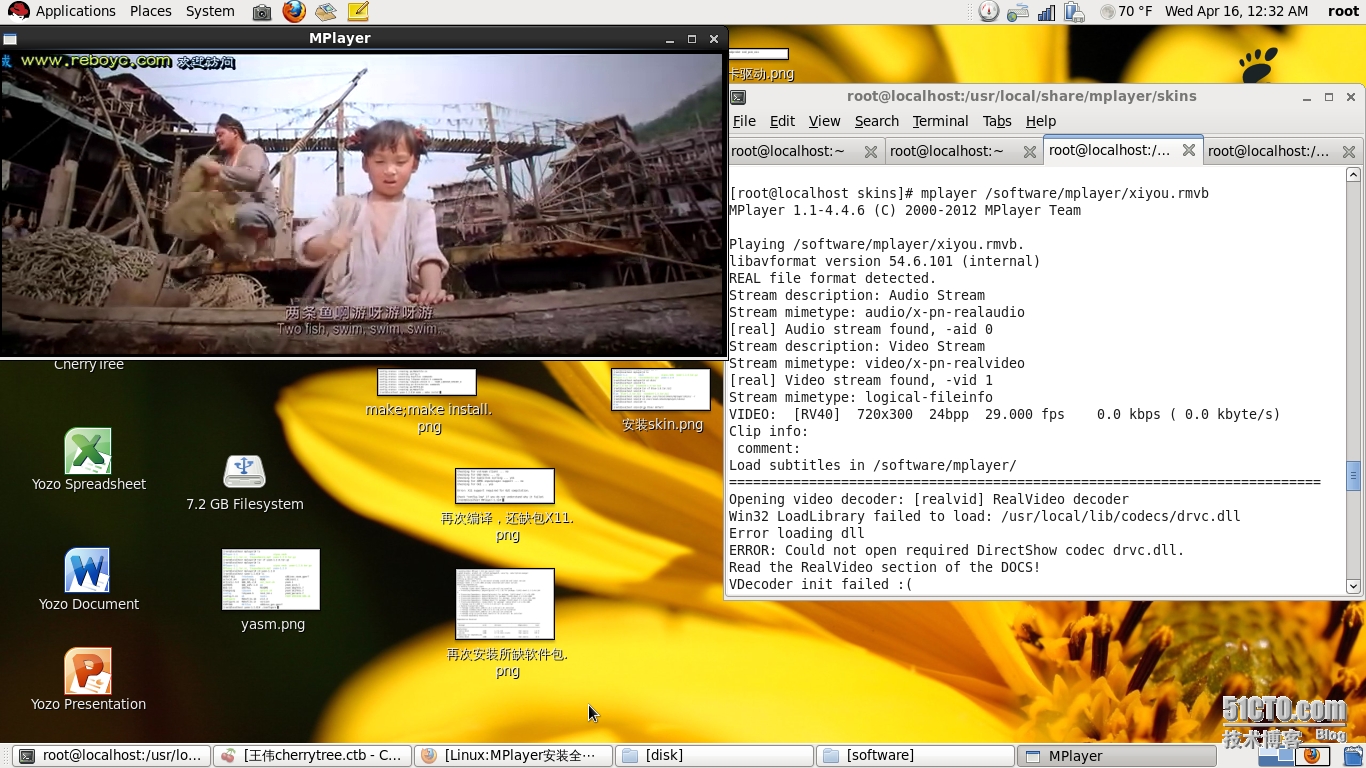Select the 再次编译，还缺包X11.png file
The height and width of the screenshot is (768, 1366).
pos(506,505)
